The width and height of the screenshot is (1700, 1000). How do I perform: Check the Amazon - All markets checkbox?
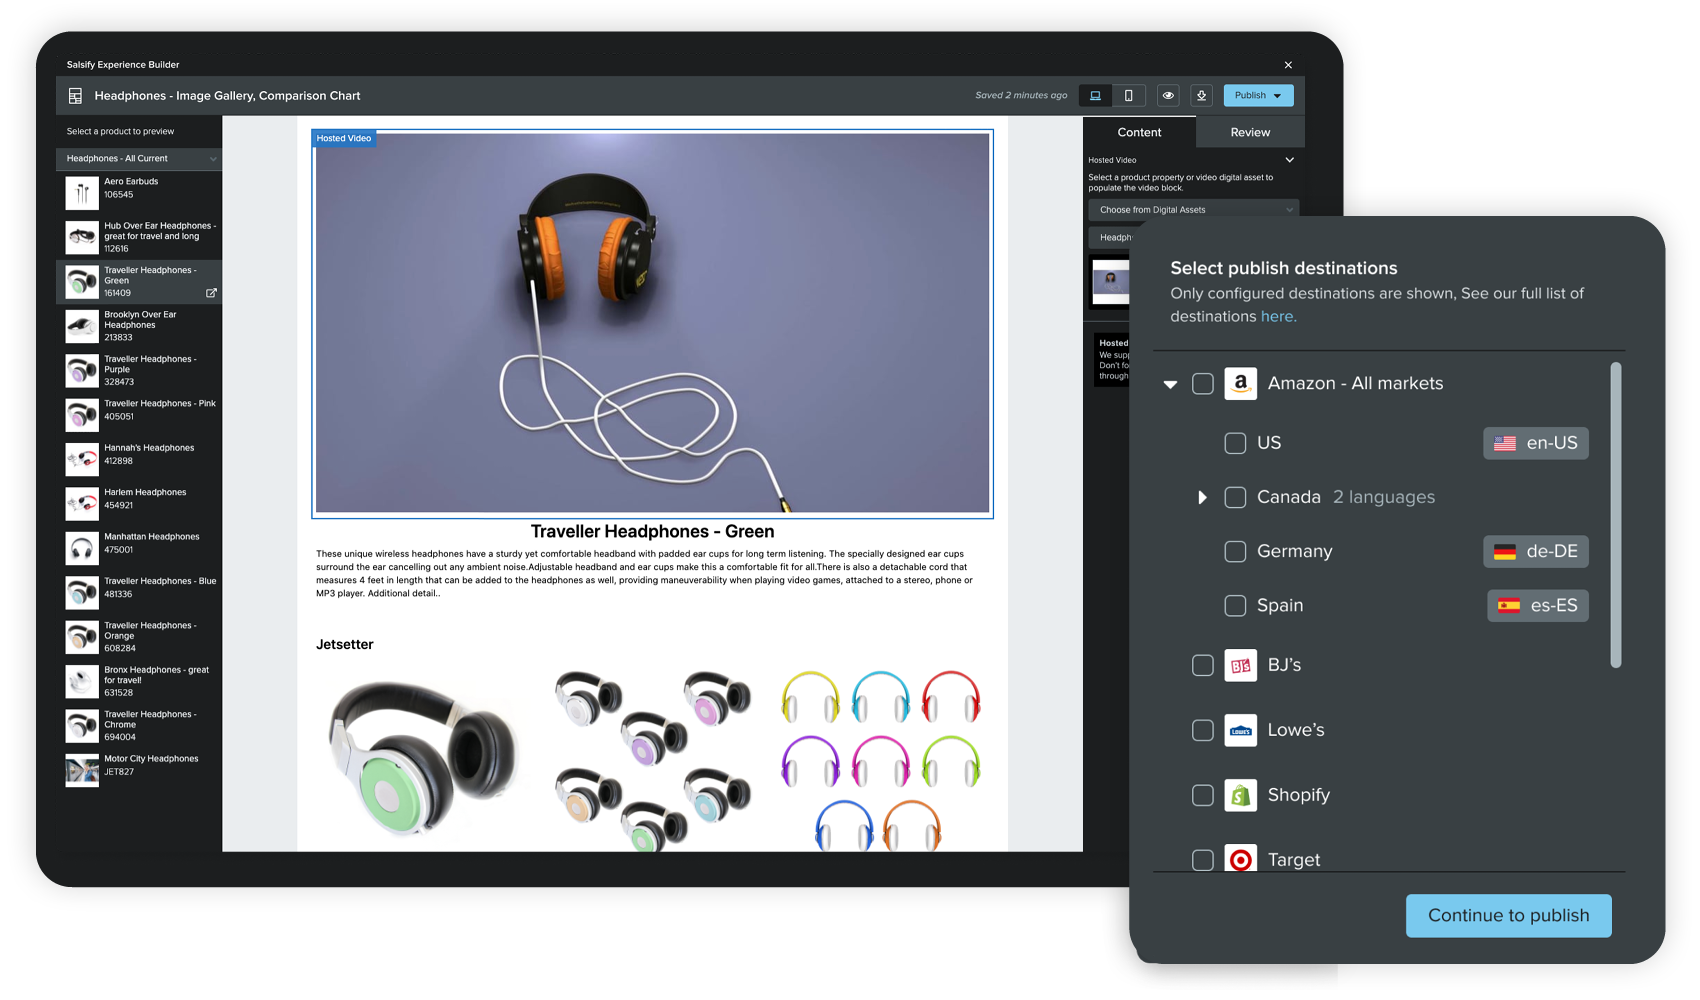click(x=1203, y=384)
